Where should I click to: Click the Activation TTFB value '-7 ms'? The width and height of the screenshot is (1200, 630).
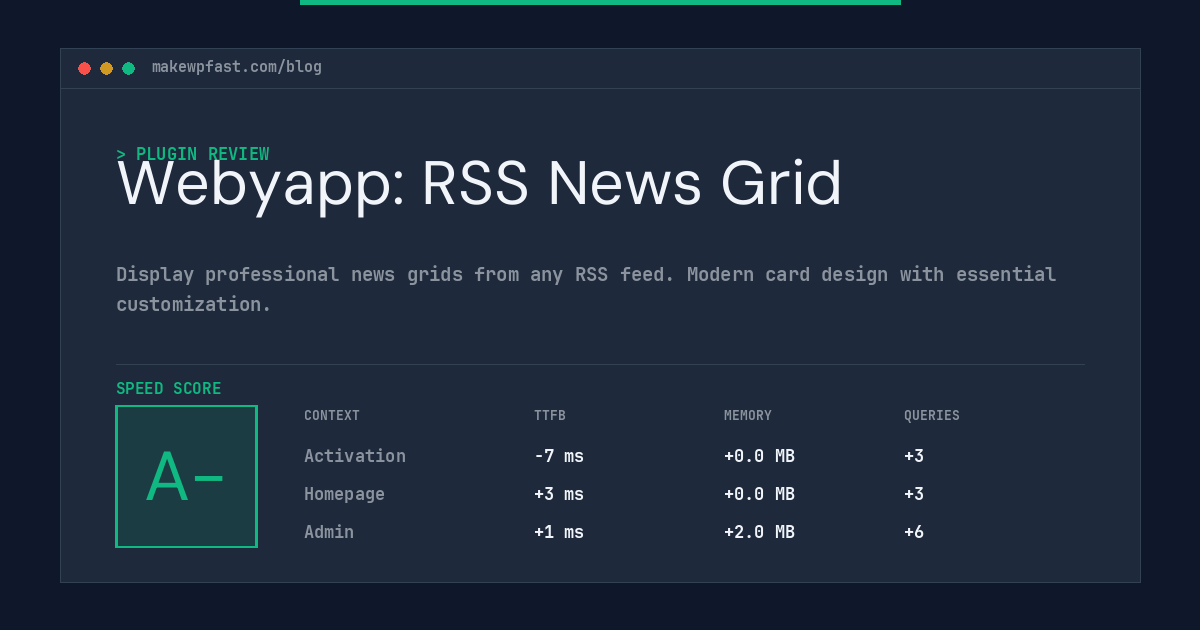(559, 456)
